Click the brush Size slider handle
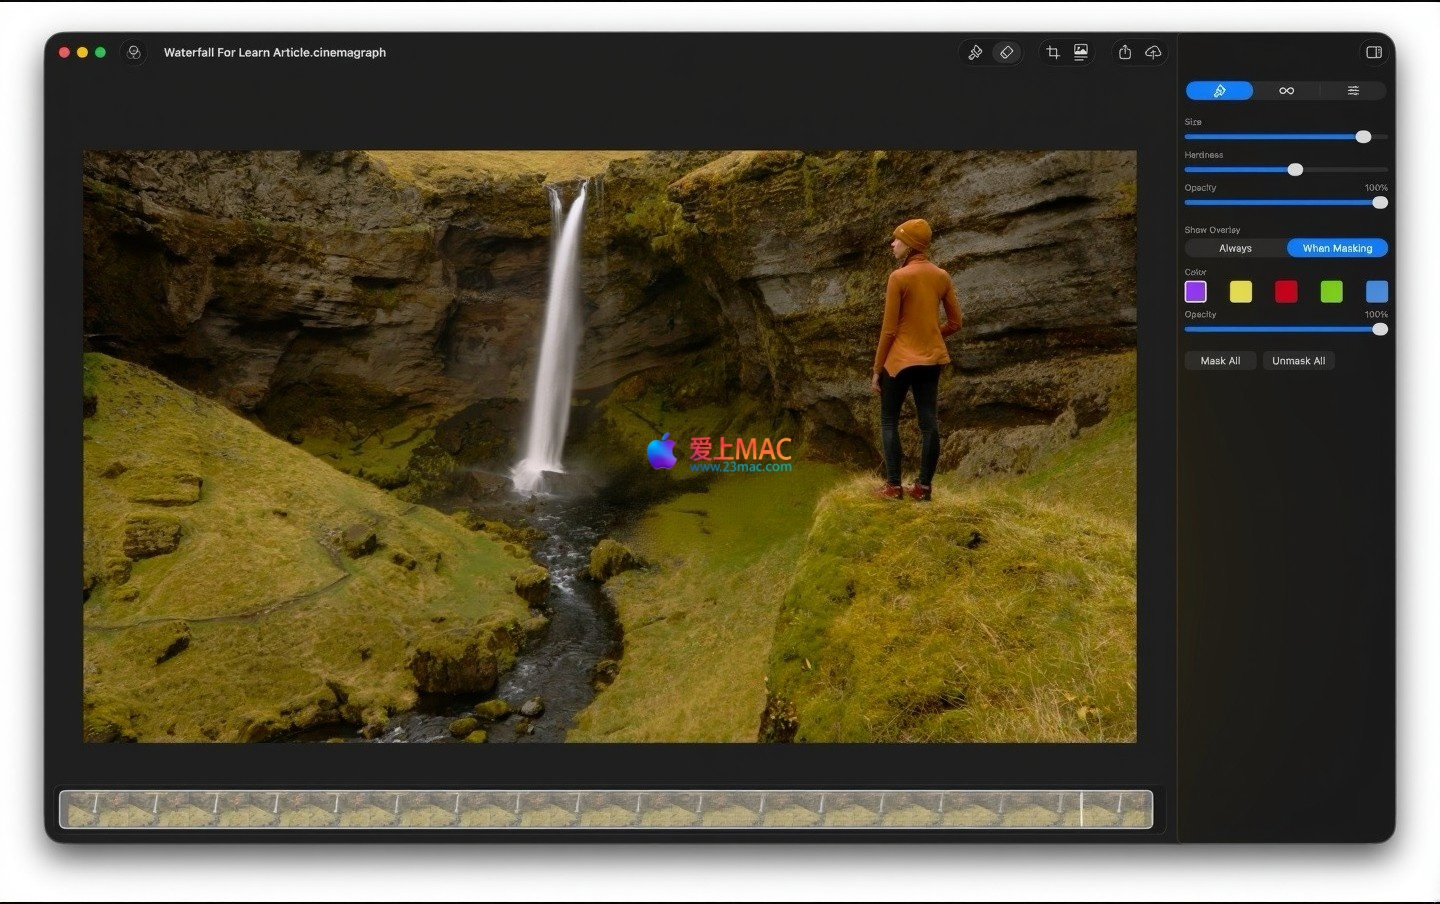Image resolution: width=1440 pixels, height=904 pixels. [x=1363, y=137]
